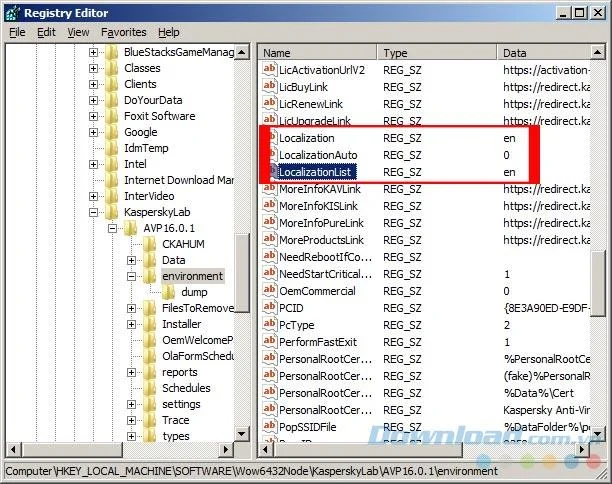
Task: Click the string icon beside PCID
Action: pyautogui.click(x=269, y=308)
